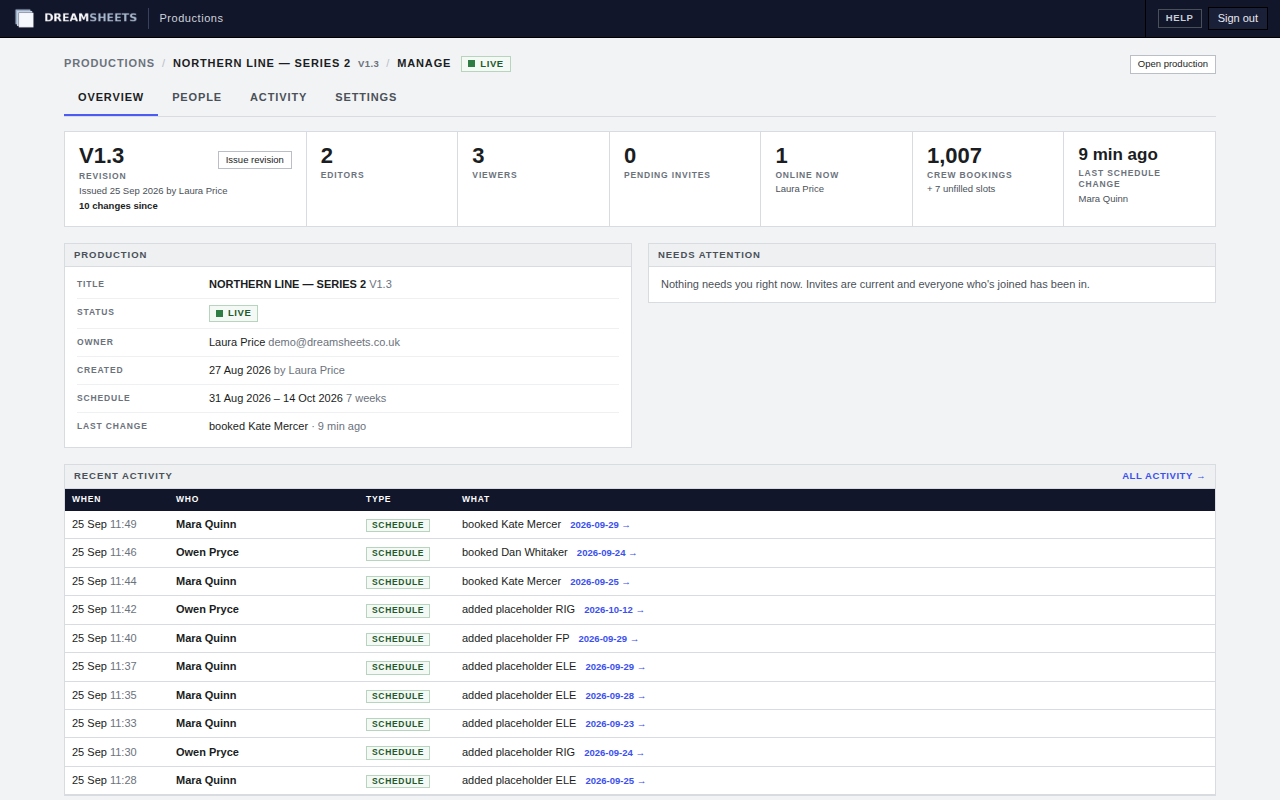This screenshot has width=1280, height=800.
Task: Open 2026-09-29 link for placeholder FP
Action: click(x=608, y=639)
